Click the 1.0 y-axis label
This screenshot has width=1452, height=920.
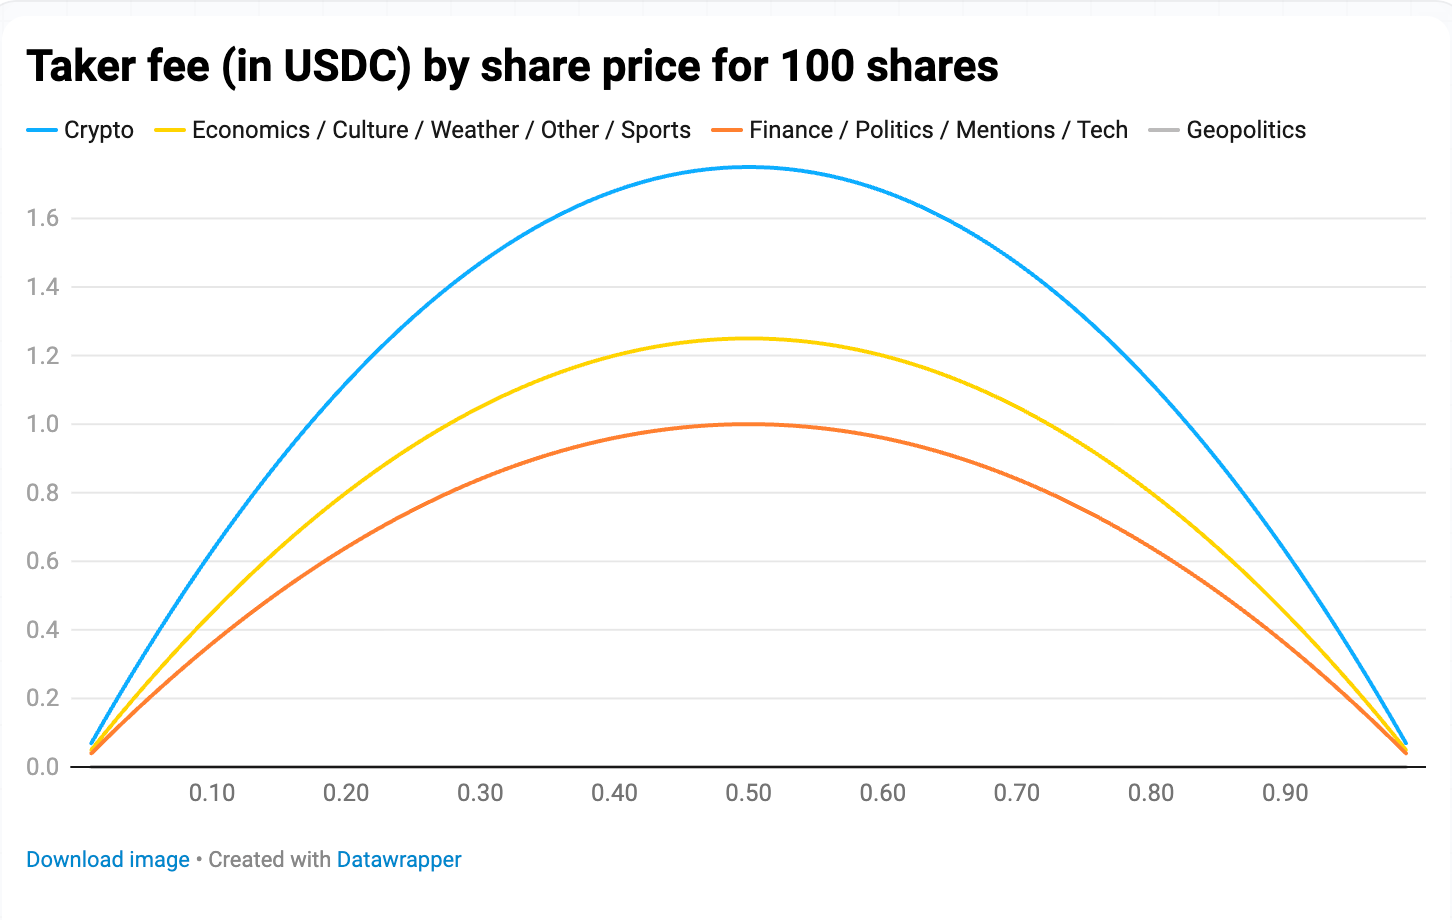pyautogui.click(x=43, y=424)
